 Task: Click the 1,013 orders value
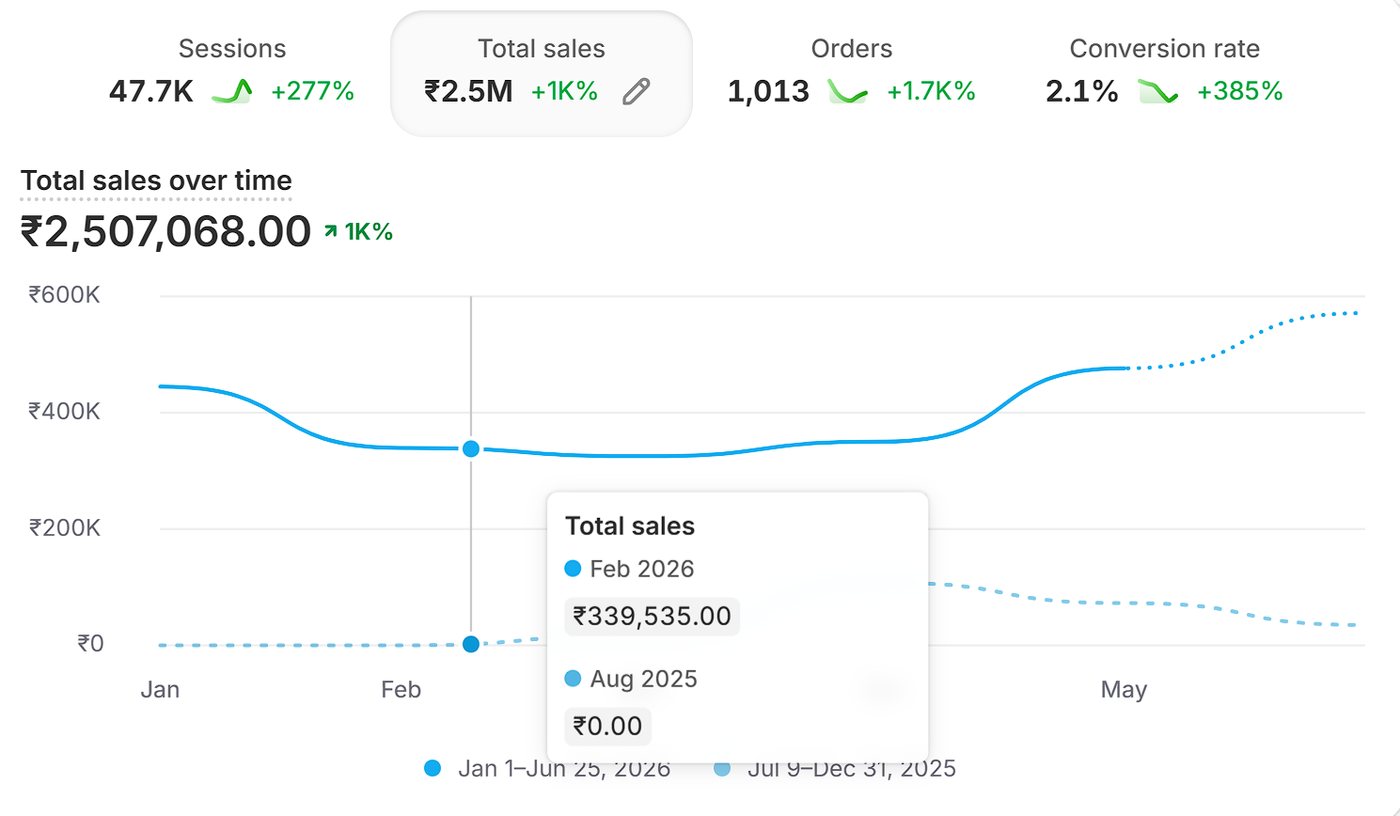coord(768,92)
